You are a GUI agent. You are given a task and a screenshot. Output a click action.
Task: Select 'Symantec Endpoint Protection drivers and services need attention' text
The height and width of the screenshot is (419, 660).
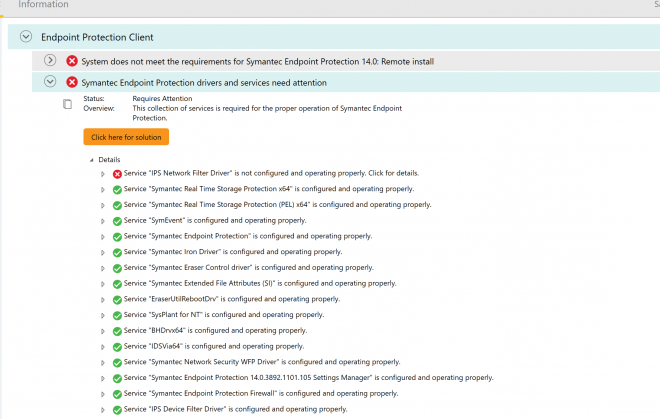pyautogui.click(x=204, y=83)
